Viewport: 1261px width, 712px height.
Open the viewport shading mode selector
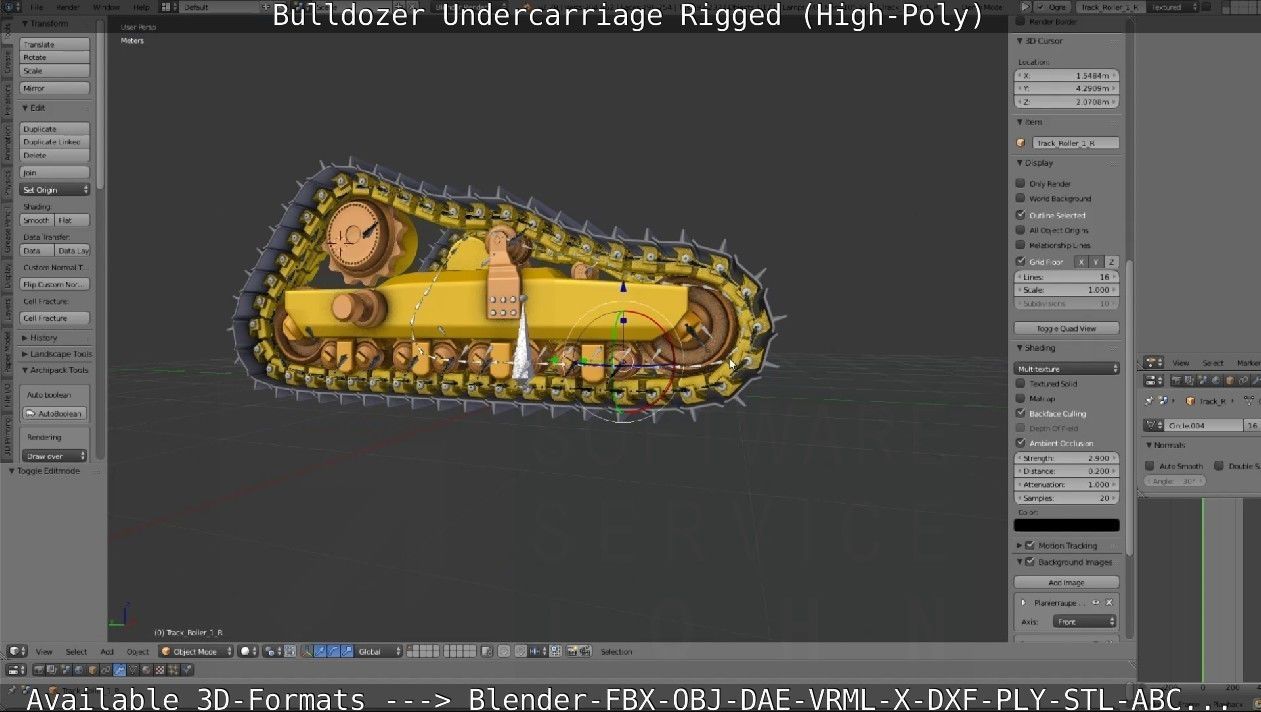pos(247,651)
